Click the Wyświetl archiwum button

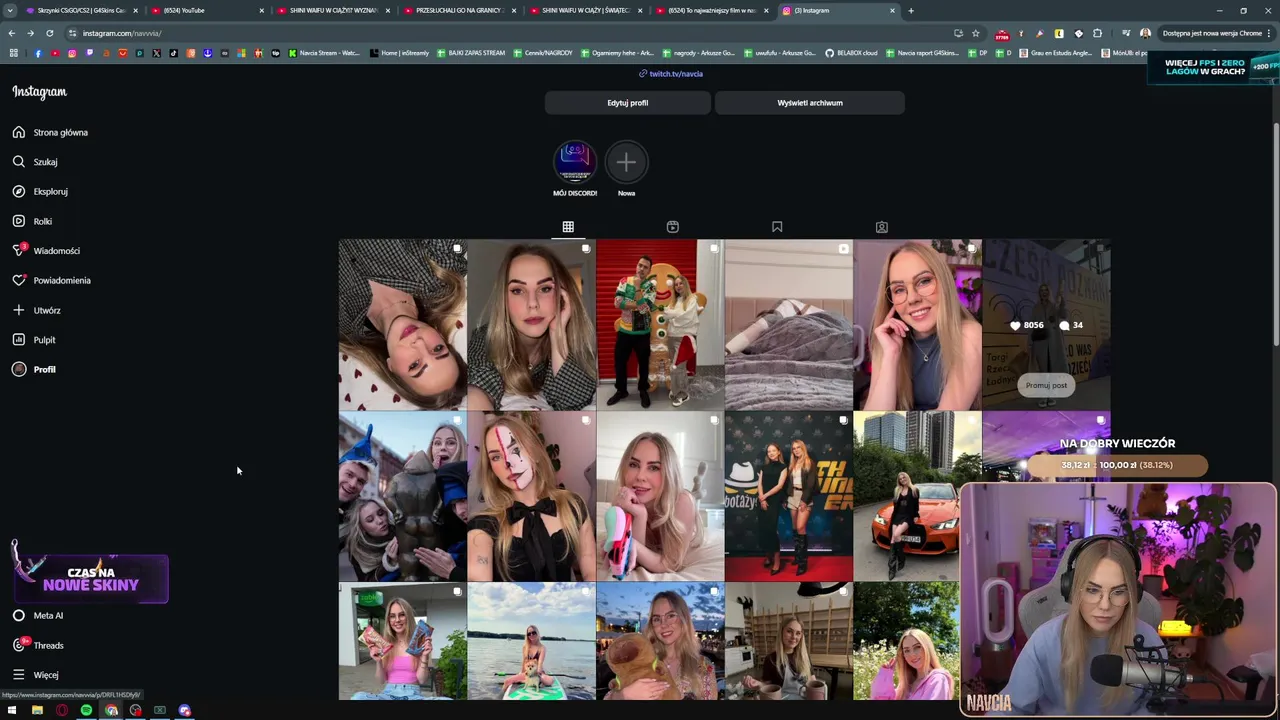tap(810, 103)
